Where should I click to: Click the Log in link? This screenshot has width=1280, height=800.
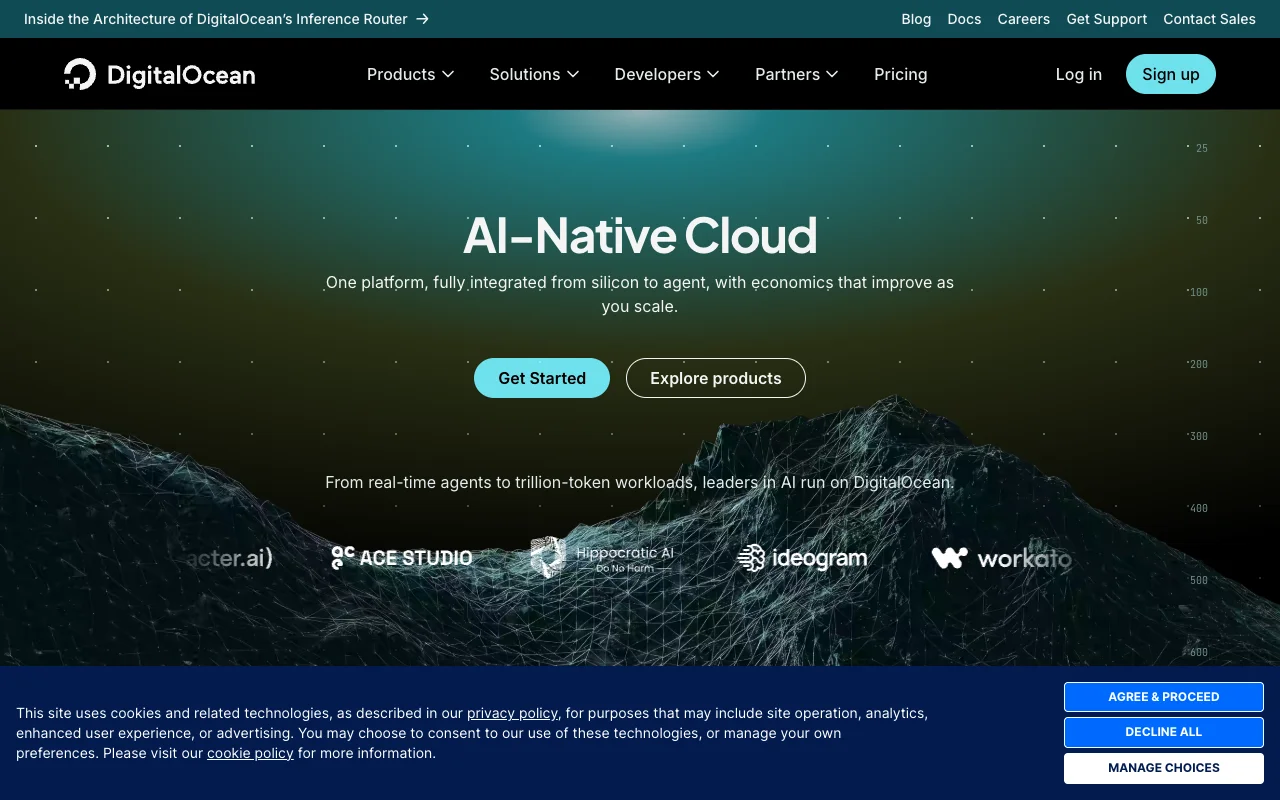tap(1079, 74)
